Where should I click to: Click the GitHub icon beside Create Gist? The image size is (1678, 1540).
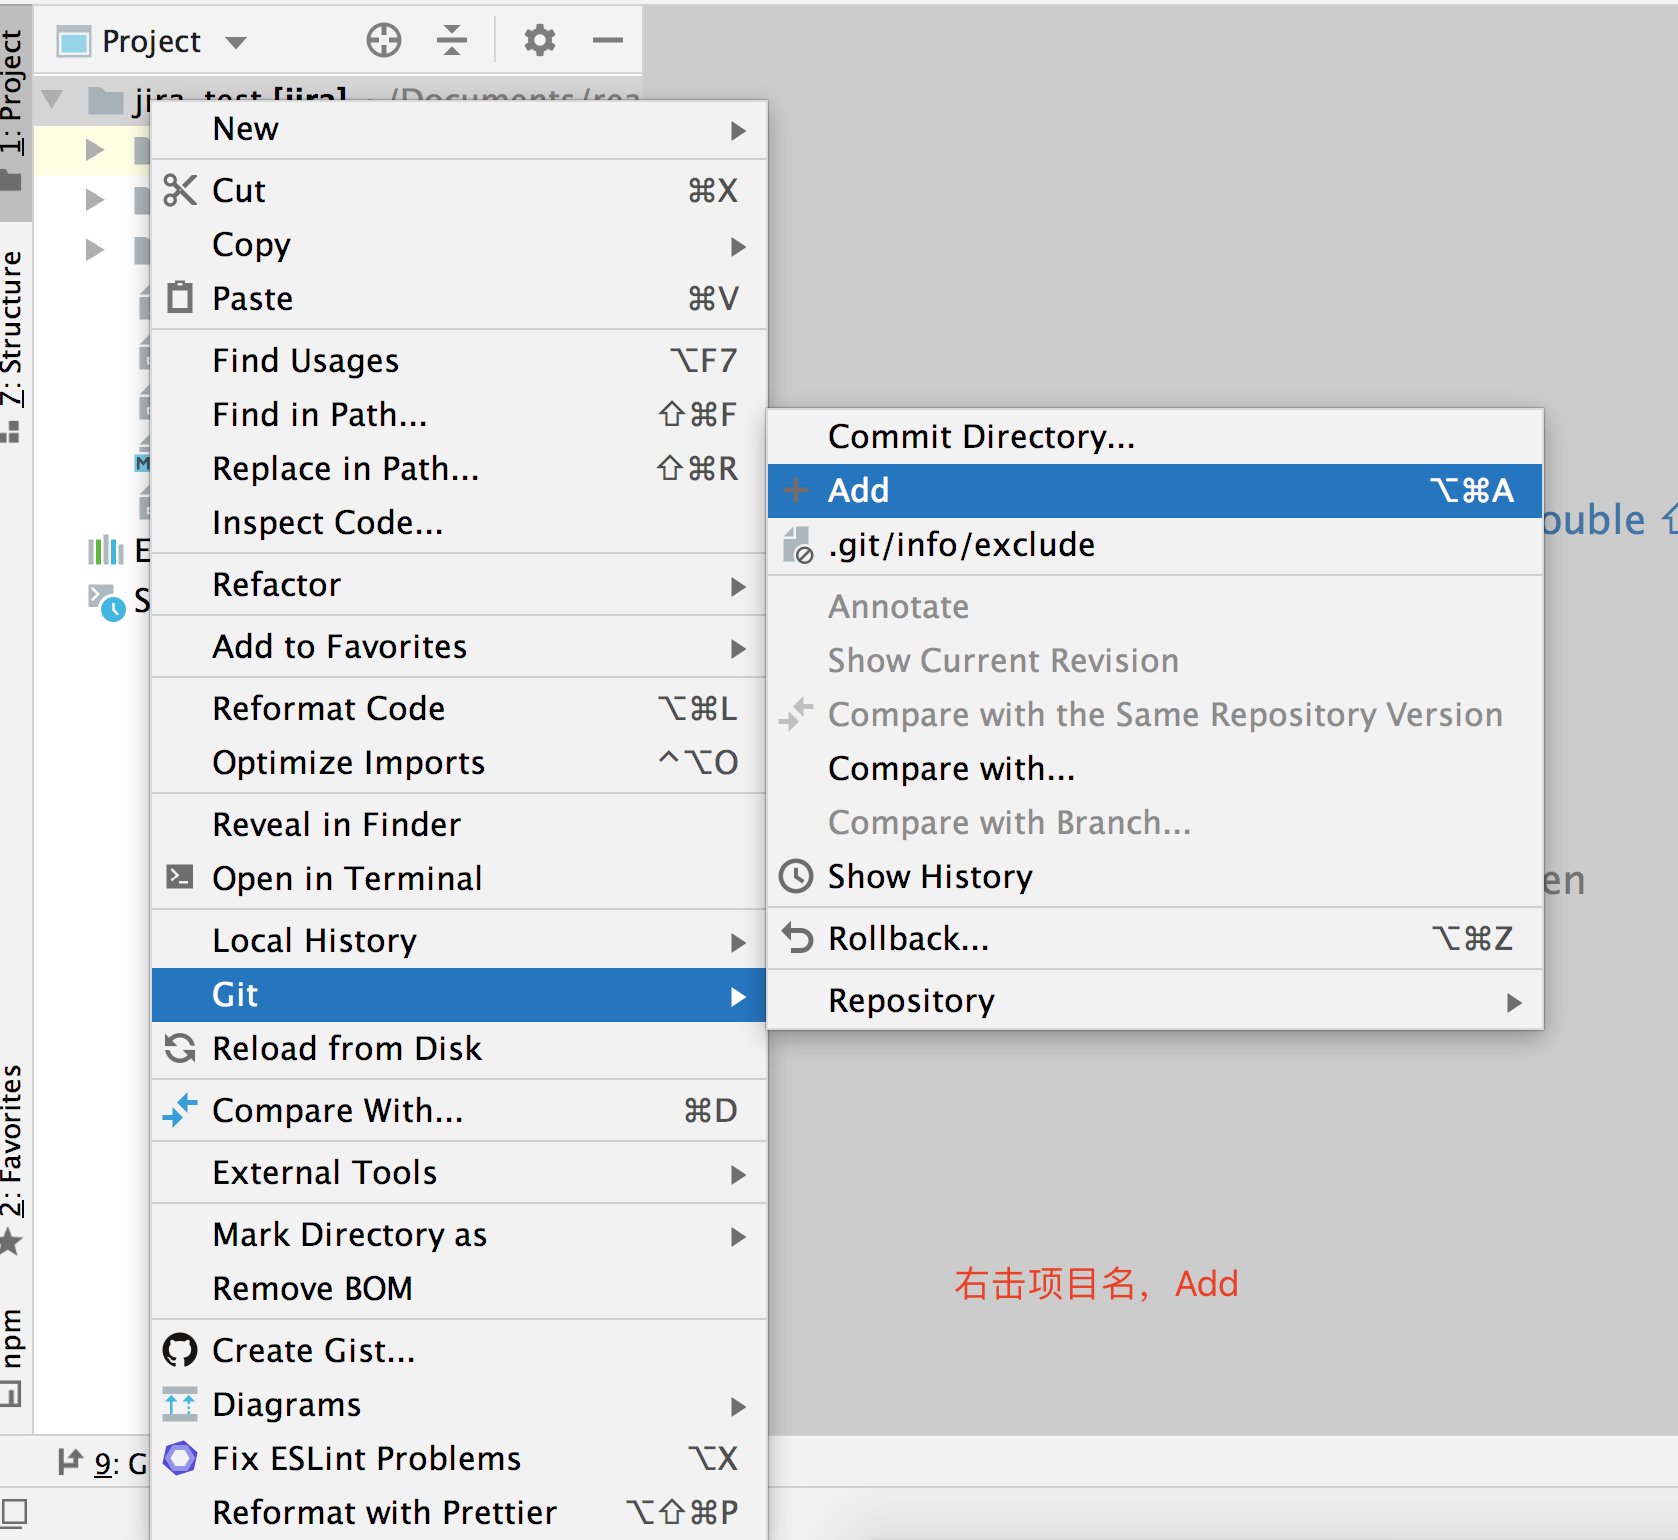tap(180, 1350)
